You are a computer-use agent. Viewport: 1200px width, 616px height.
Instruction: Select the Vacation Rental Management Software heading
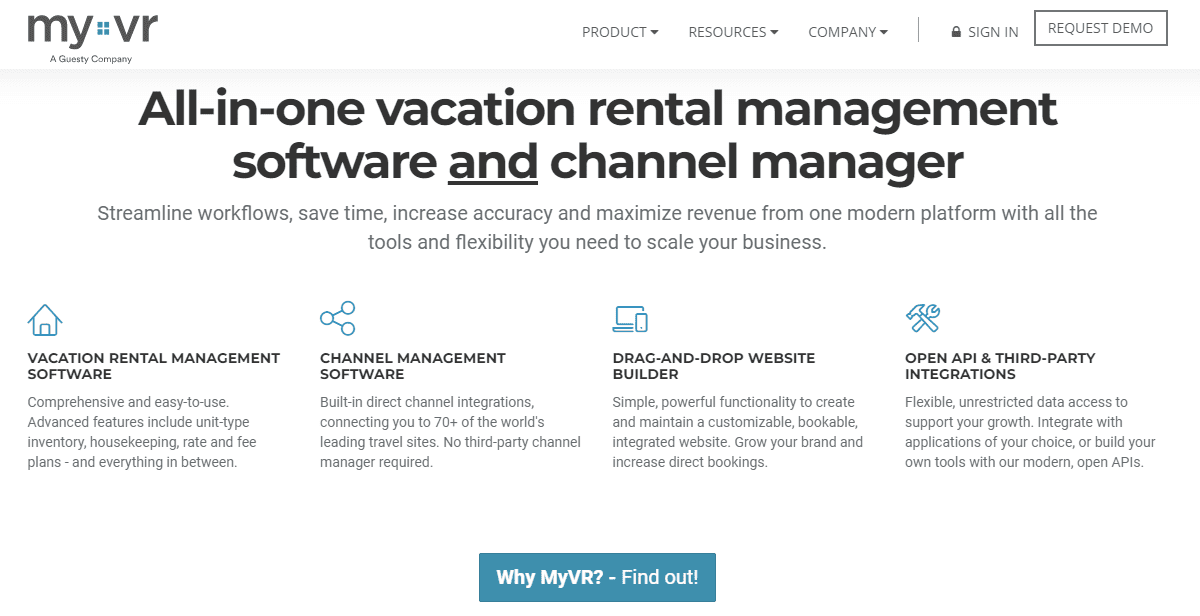tap(154, 366)
